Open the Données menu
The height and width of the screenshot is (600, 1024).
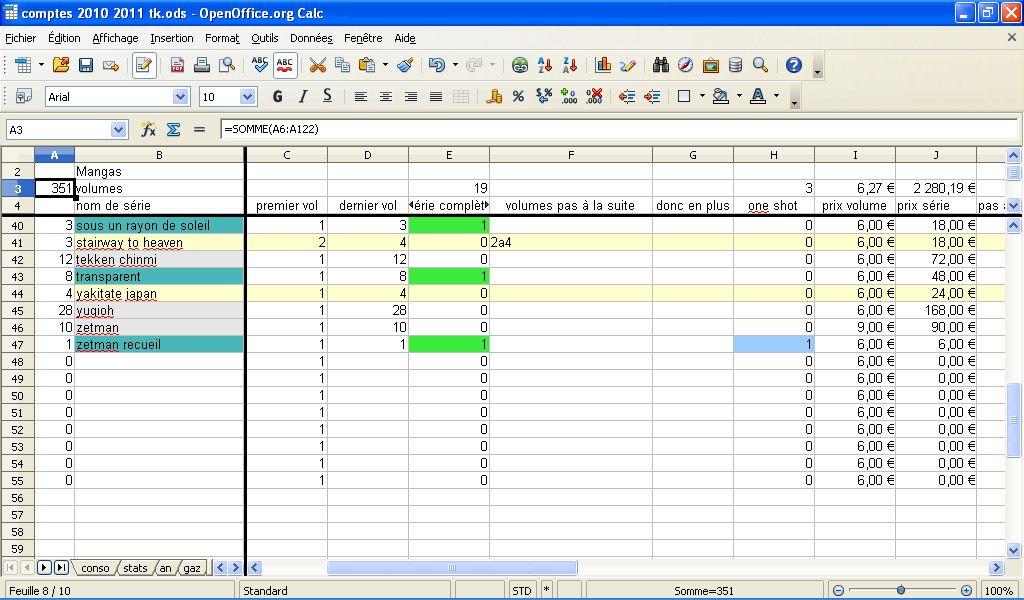pos(312,38)
